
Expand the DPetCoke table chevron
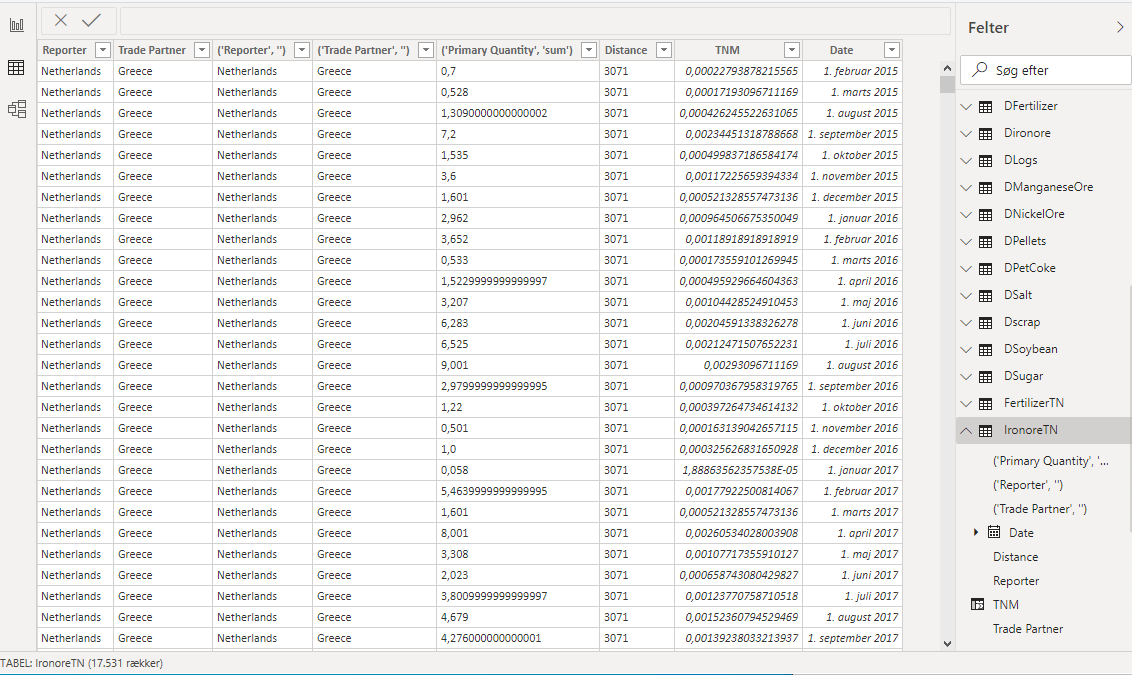coord(966,269)
